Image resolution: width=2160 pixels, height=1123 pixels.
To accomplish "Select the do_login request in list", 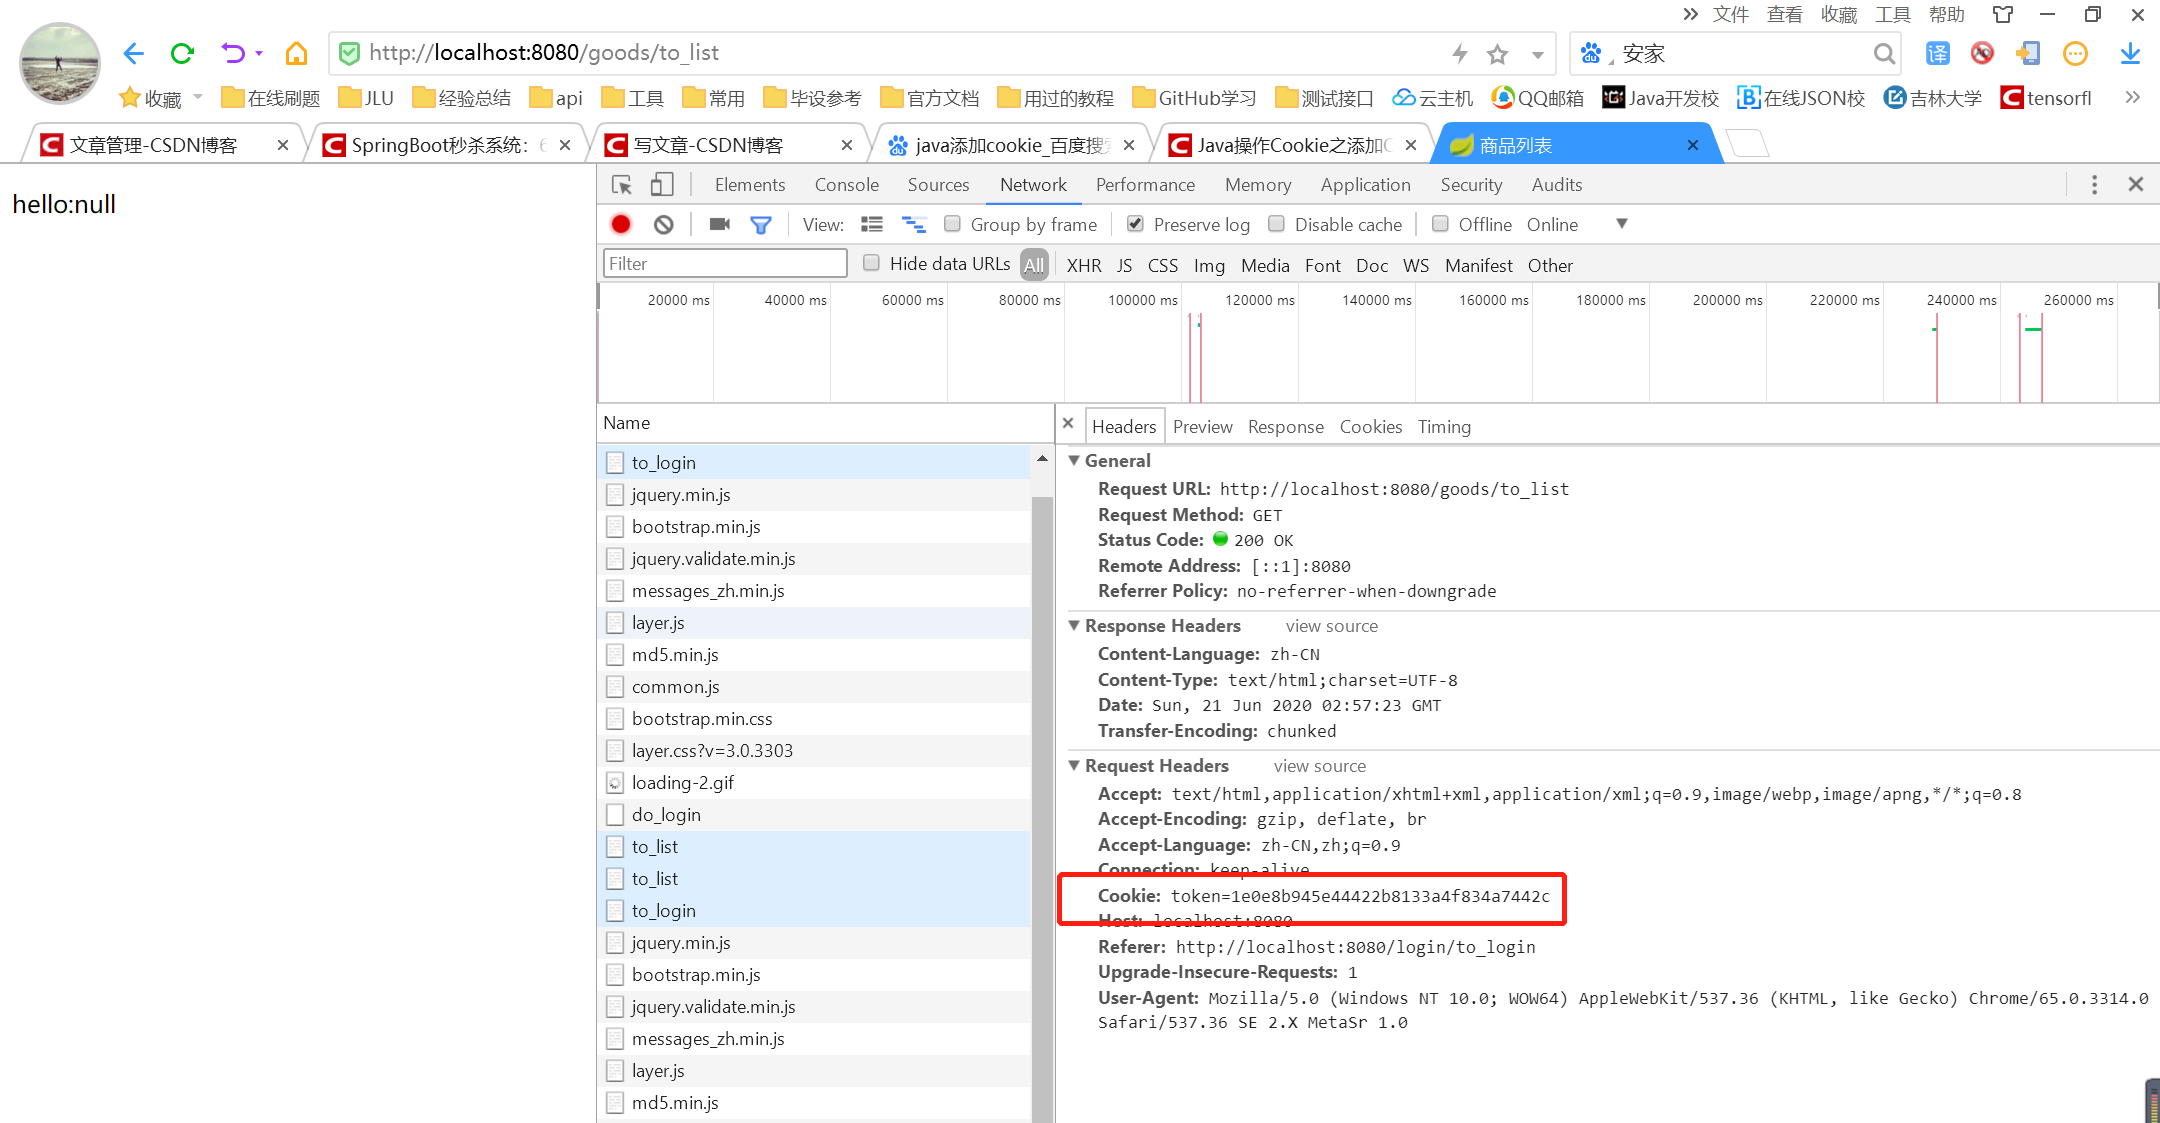I will (x=666, y=815).
